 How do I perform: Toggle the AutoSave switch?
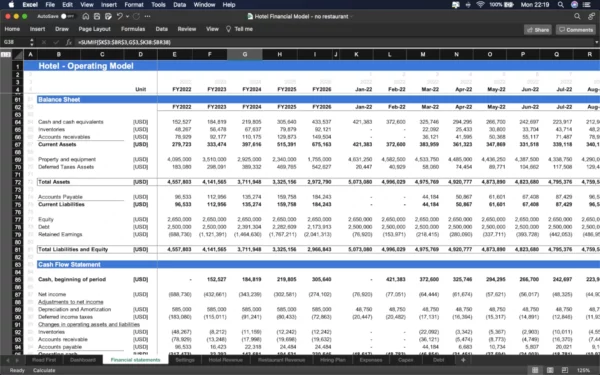pos(67,16)
